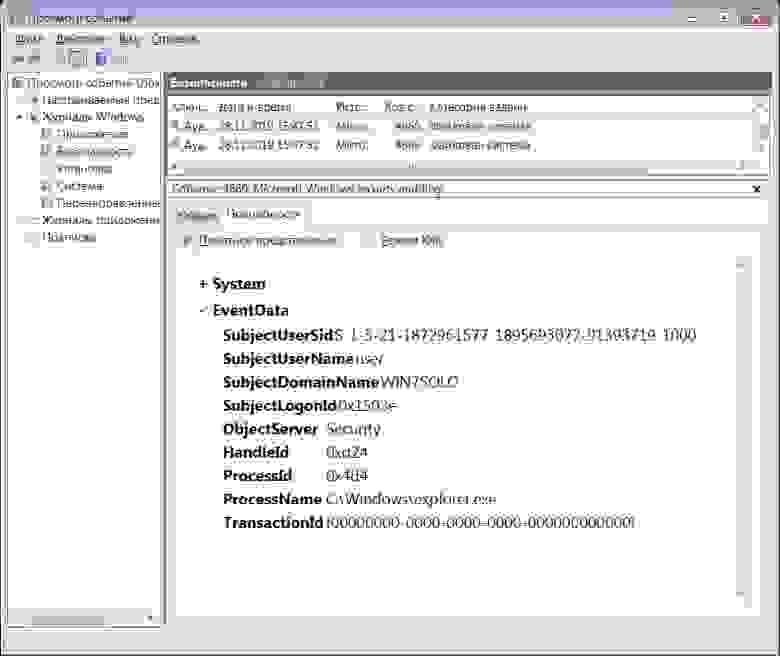This screenshot has height=656, width=780.
Task: Click the TransactionId zero GUID value
Action: point(481,523)
